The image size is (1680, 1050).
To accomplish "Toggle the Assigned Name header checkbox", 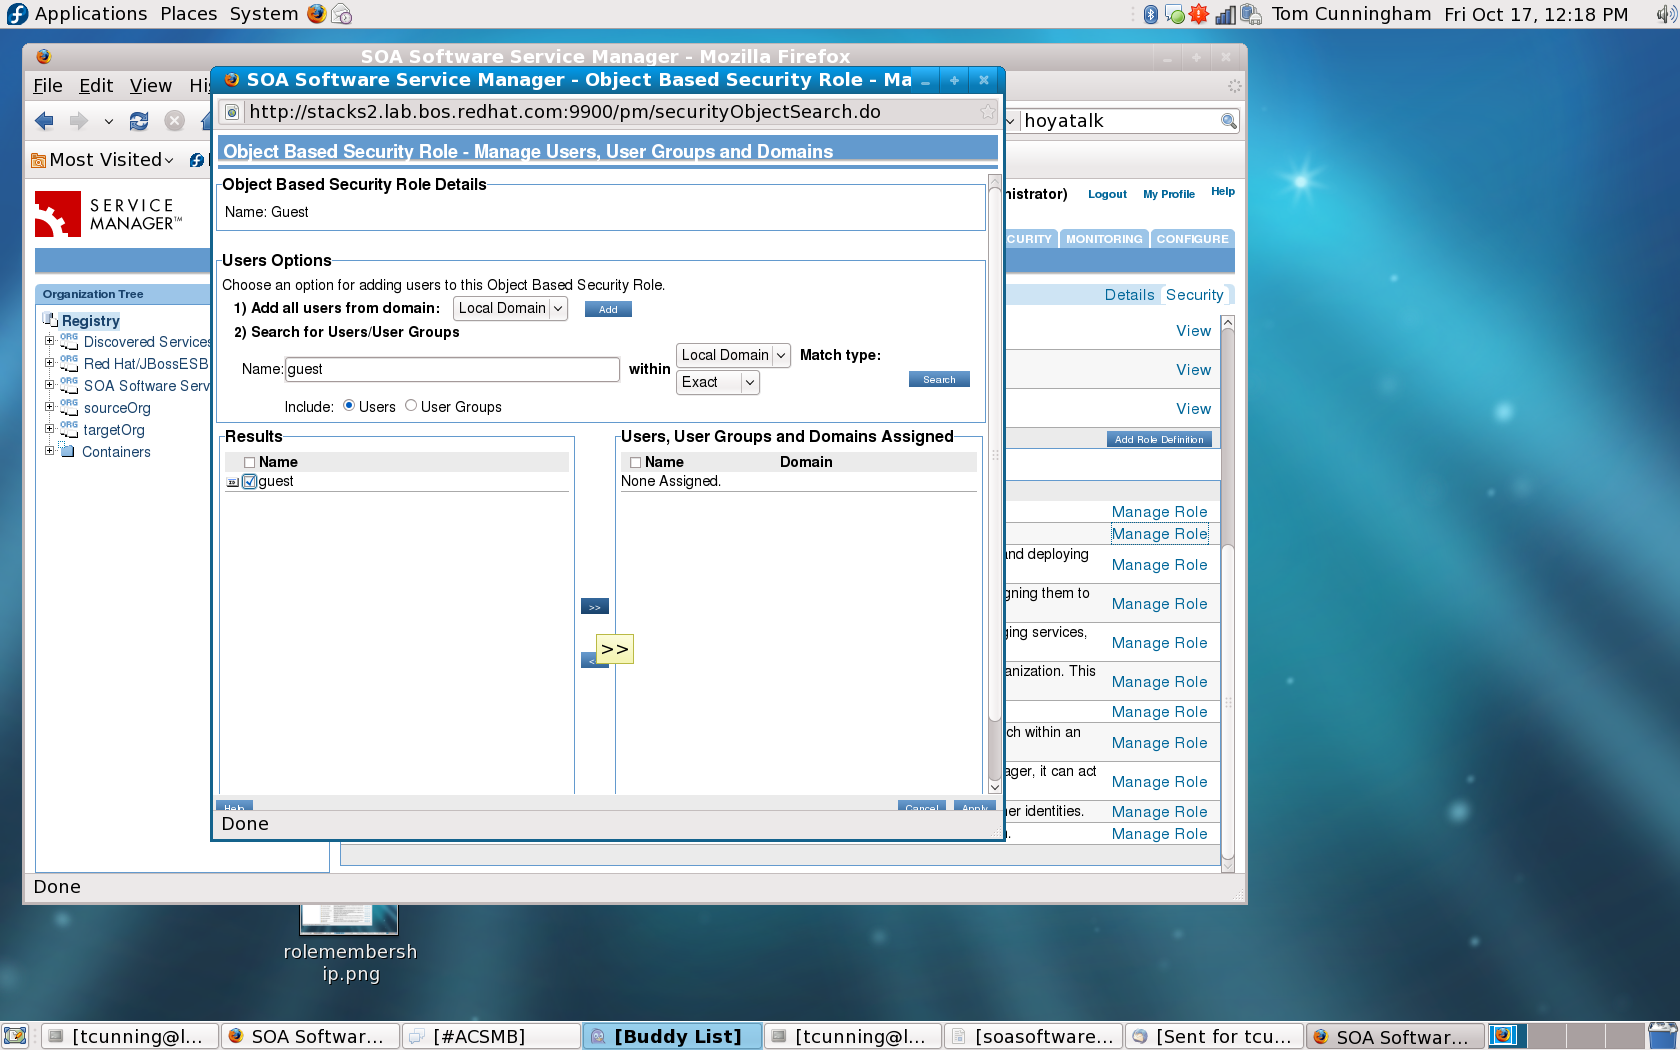I will click(x=635, y=463).
